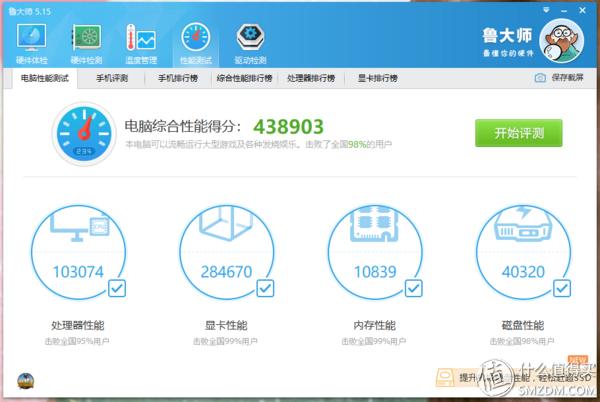The height and width of the screenshot is (402, 600).
Task: Open the 硬件体检 hardware checkup icon
Action: pyautogui.click(x=31, y=43)
